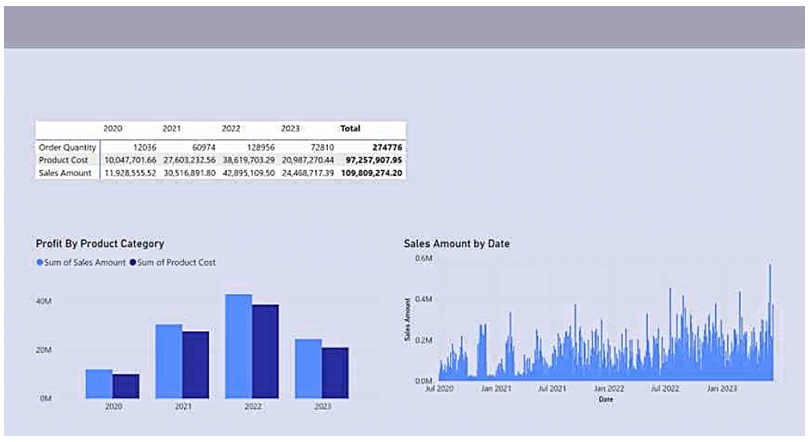Select the Order Quantity row header
Image resolution: width=809 pixels, height=442 pixels.
pyautogui.click(x=67, y=147)
